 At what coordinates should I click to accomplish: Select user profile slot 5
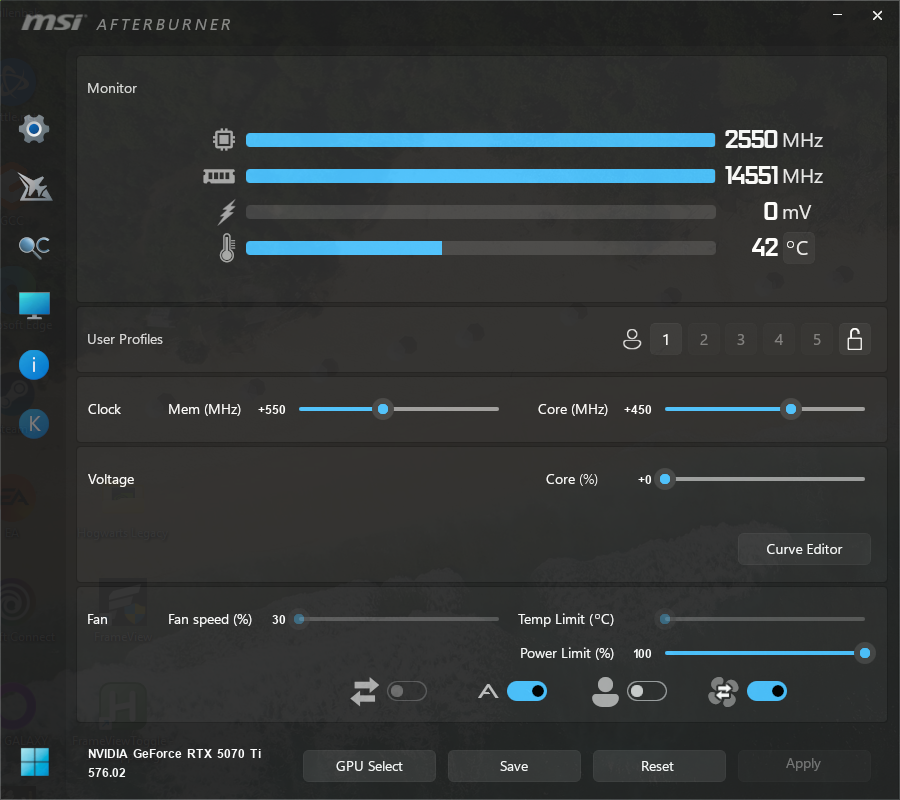(x=817, y=340)
